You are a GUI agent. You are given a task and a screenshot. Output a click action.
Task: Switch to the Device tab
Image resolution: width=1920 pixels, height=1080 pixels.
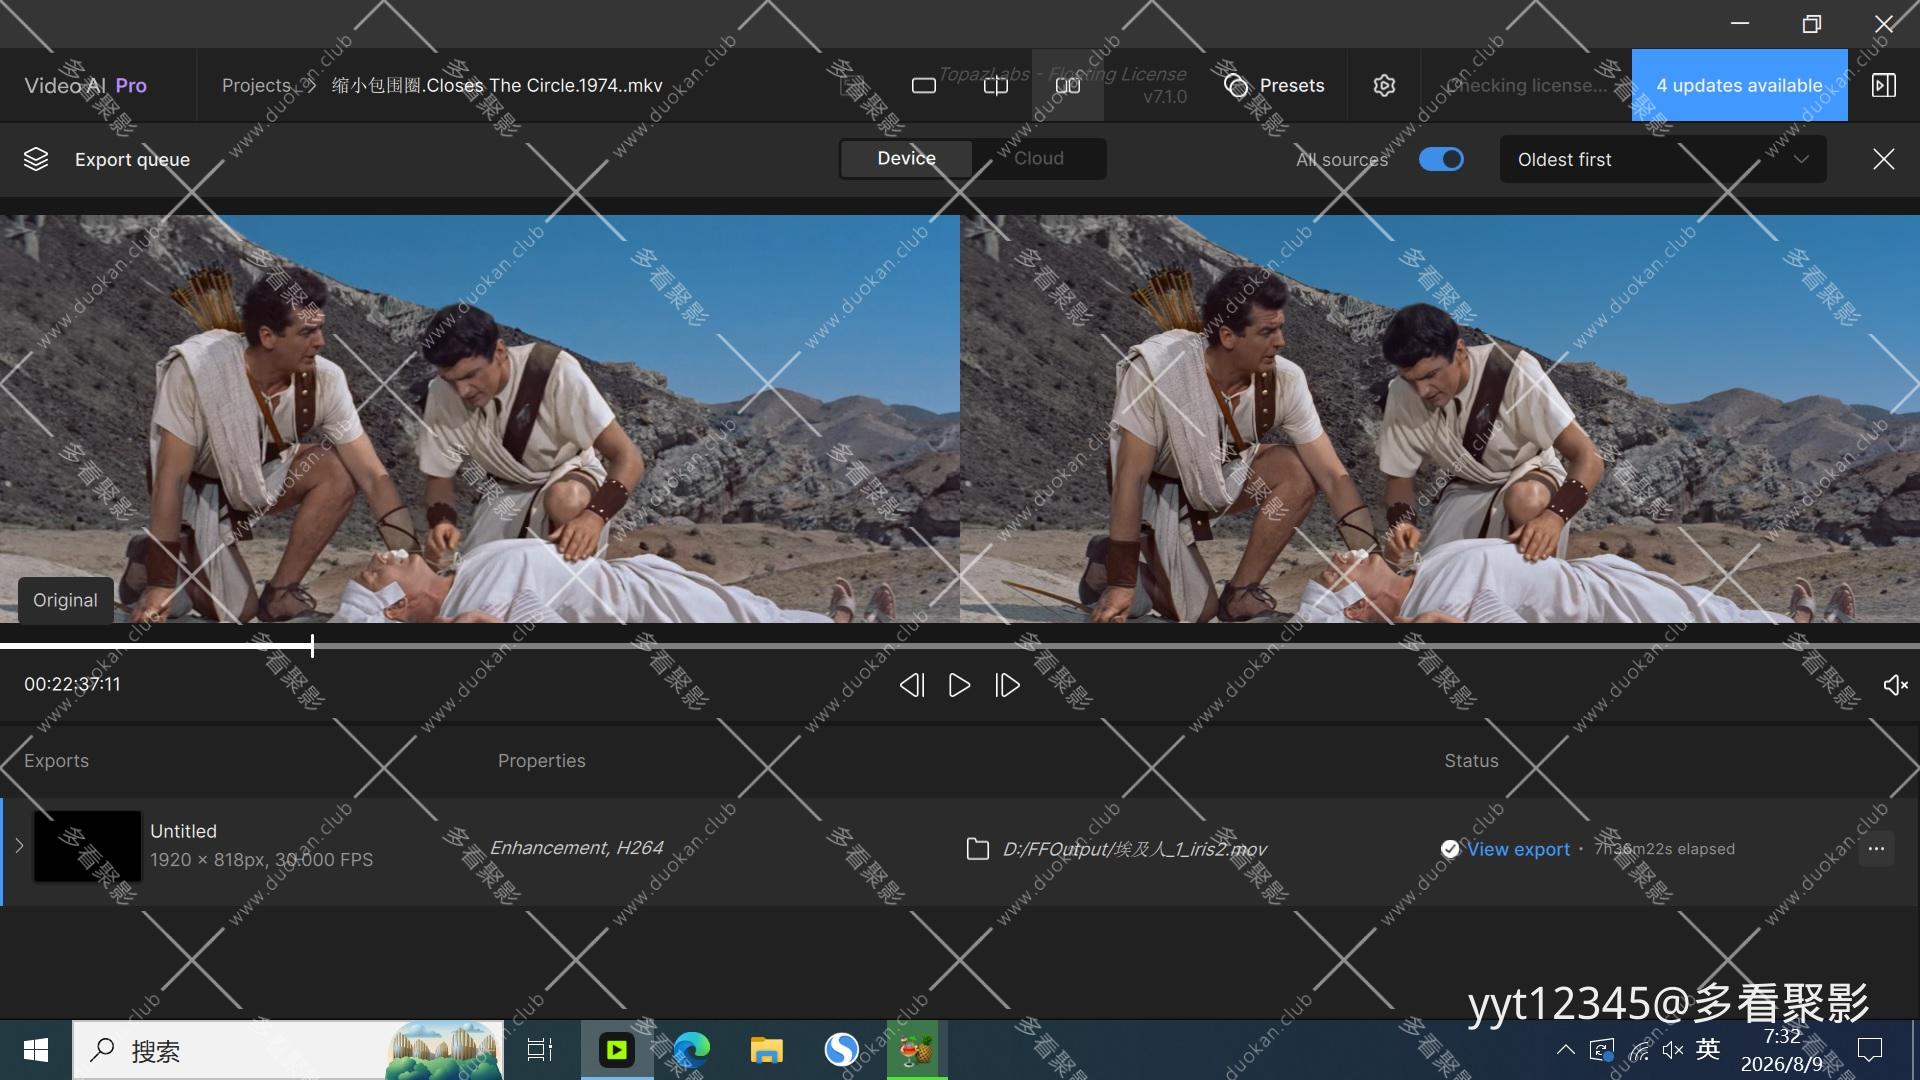pos(906,159)
